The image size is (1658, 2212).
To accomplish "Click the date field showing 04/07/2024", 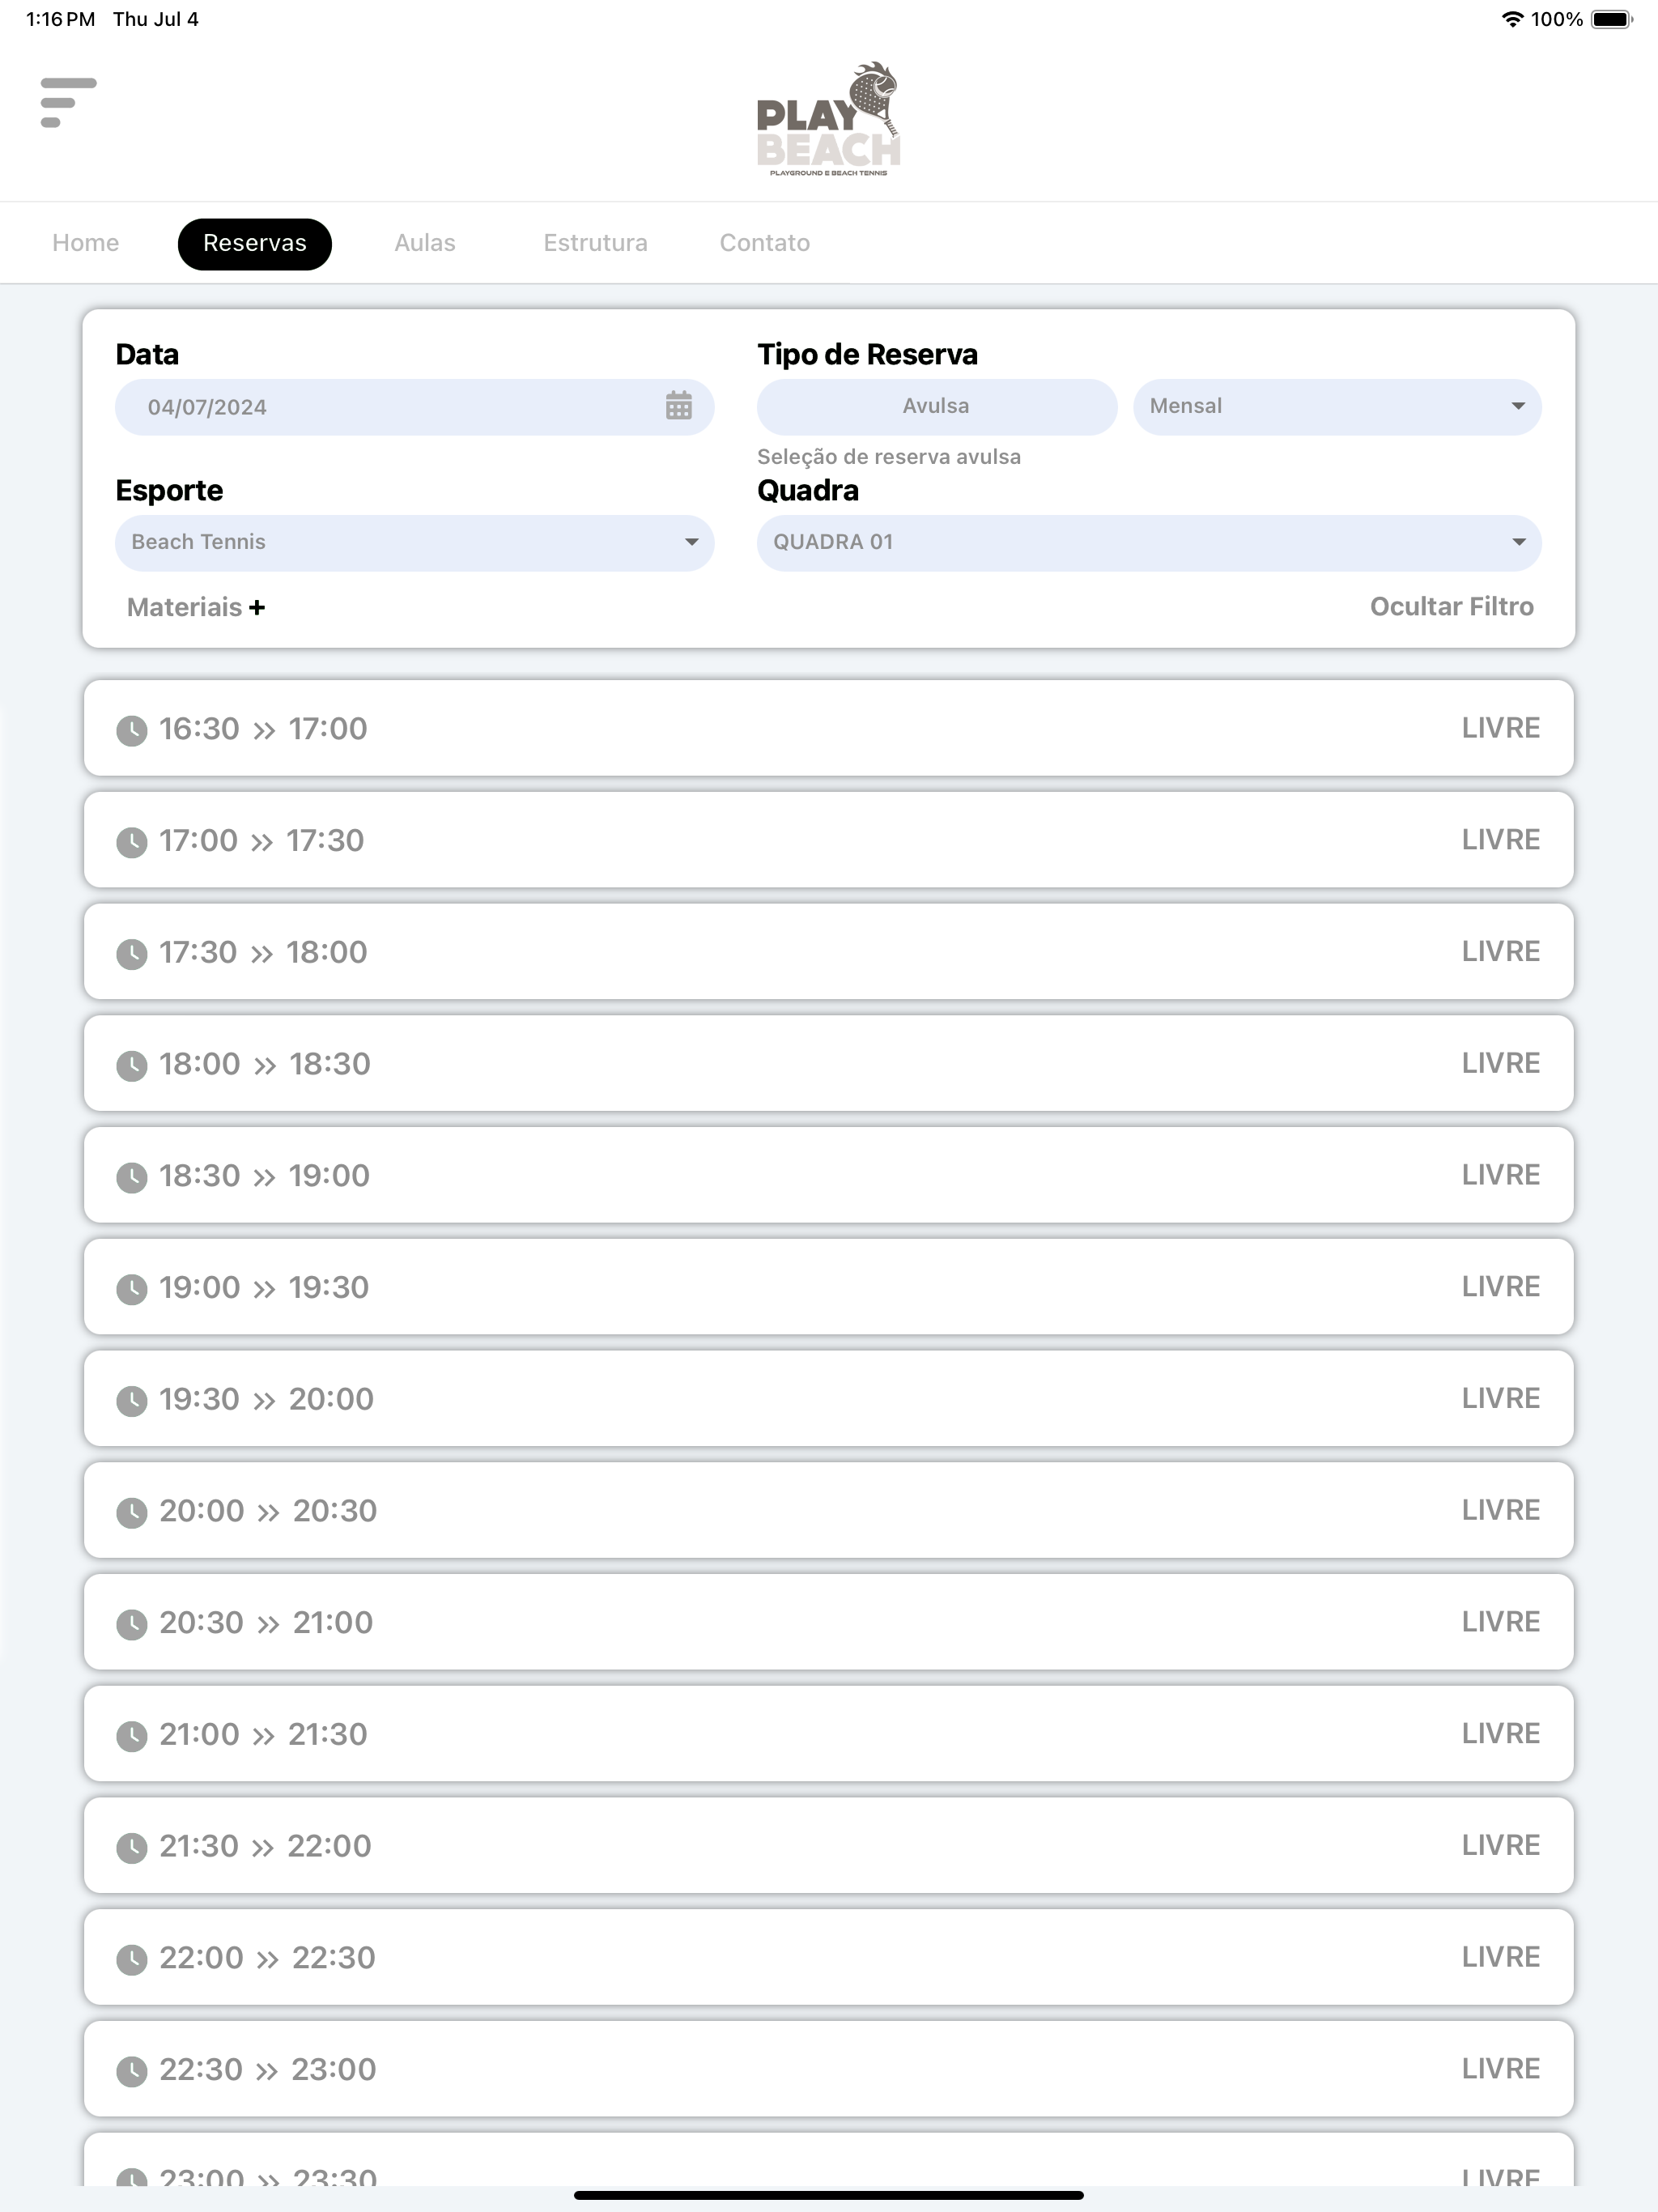I will pos(414,406).
